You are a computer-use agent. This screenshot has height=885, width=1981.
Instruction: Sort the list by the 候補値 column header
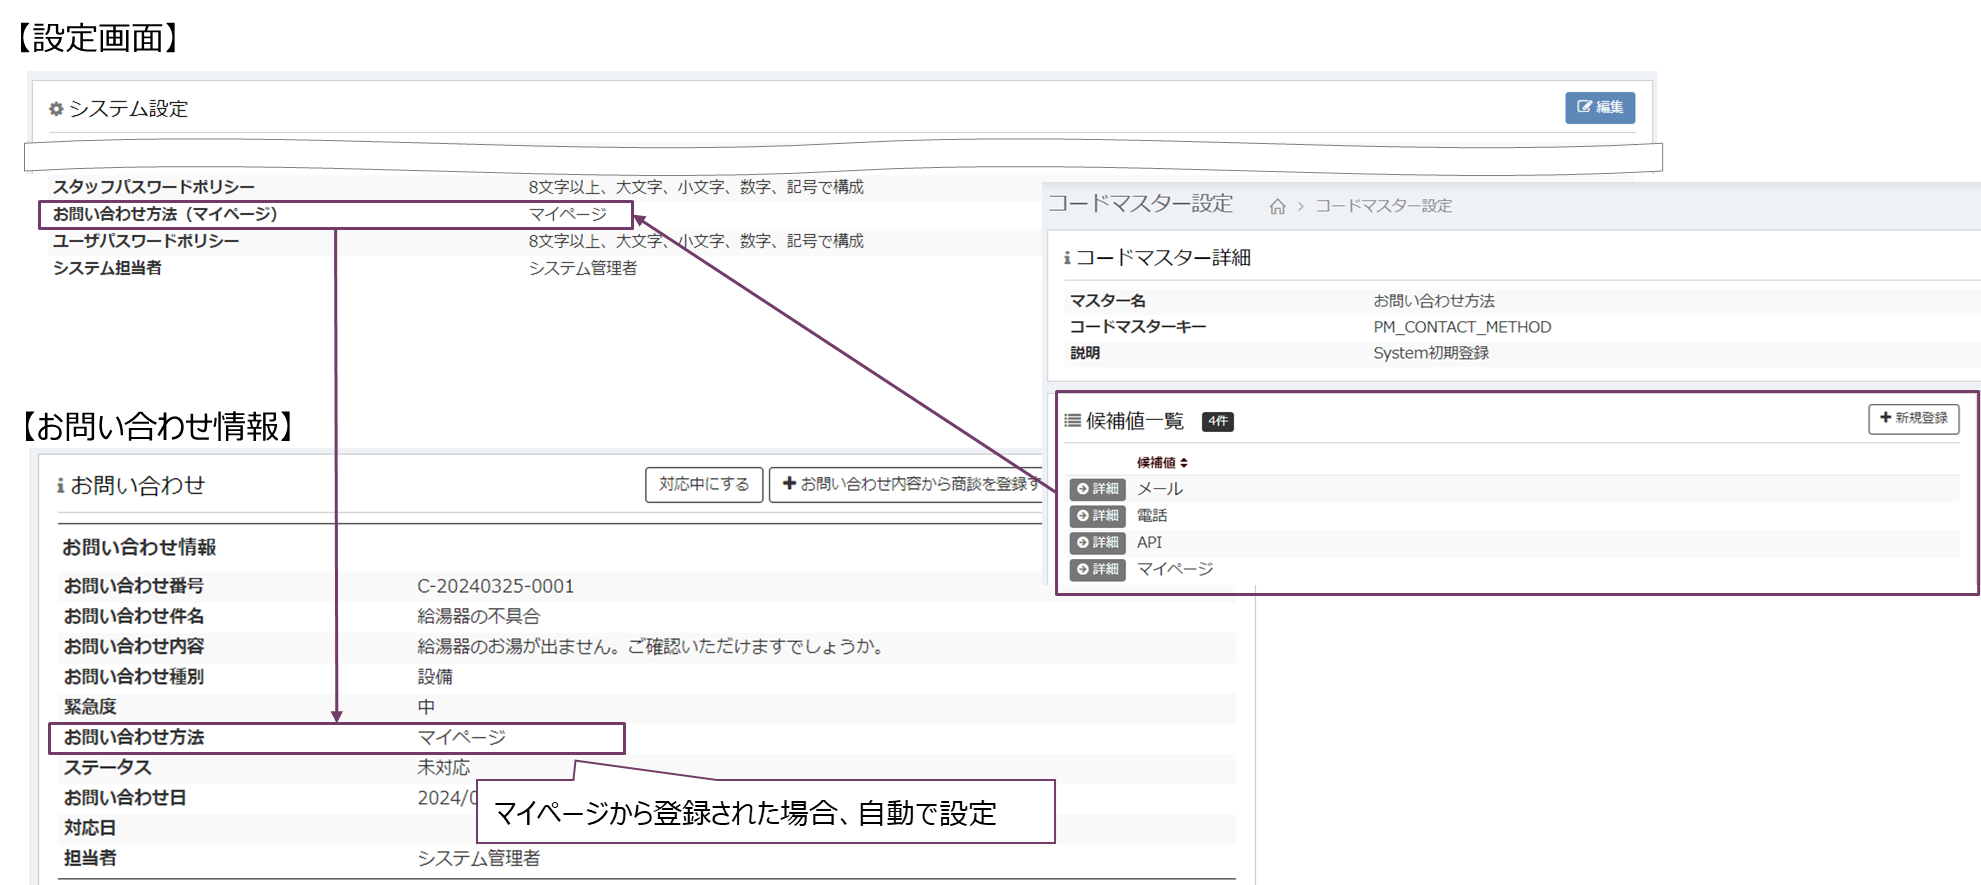[x=1162, y=463]
